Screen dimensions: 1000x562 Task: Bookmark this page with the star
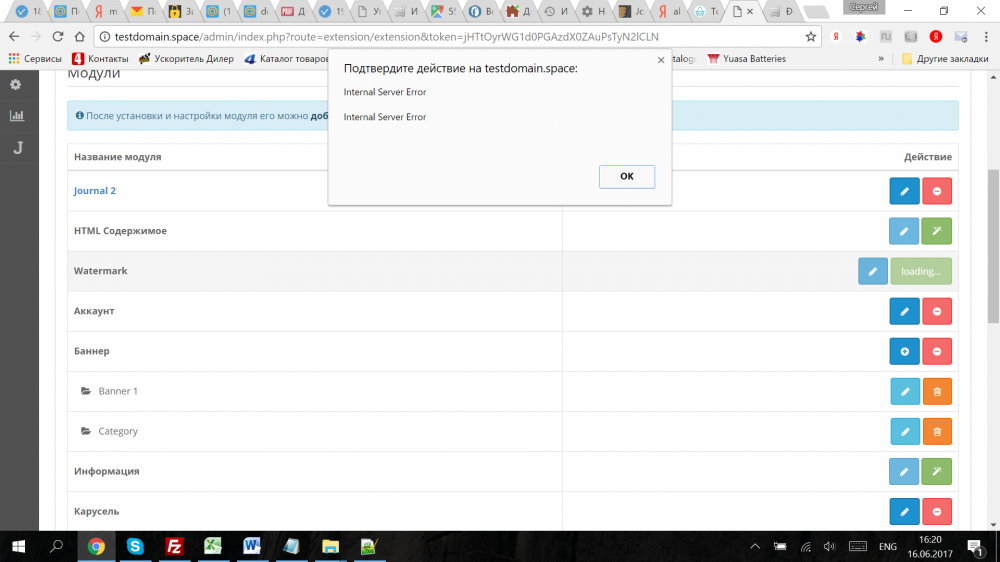811,37
